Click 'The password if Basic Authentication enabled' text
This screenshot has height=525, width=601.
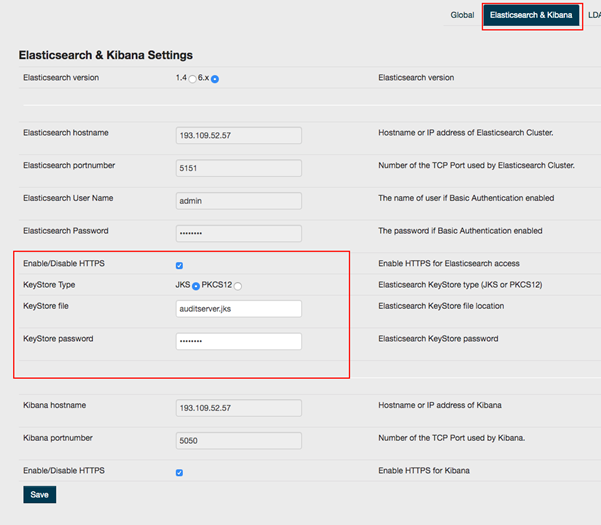pos(460,231)
